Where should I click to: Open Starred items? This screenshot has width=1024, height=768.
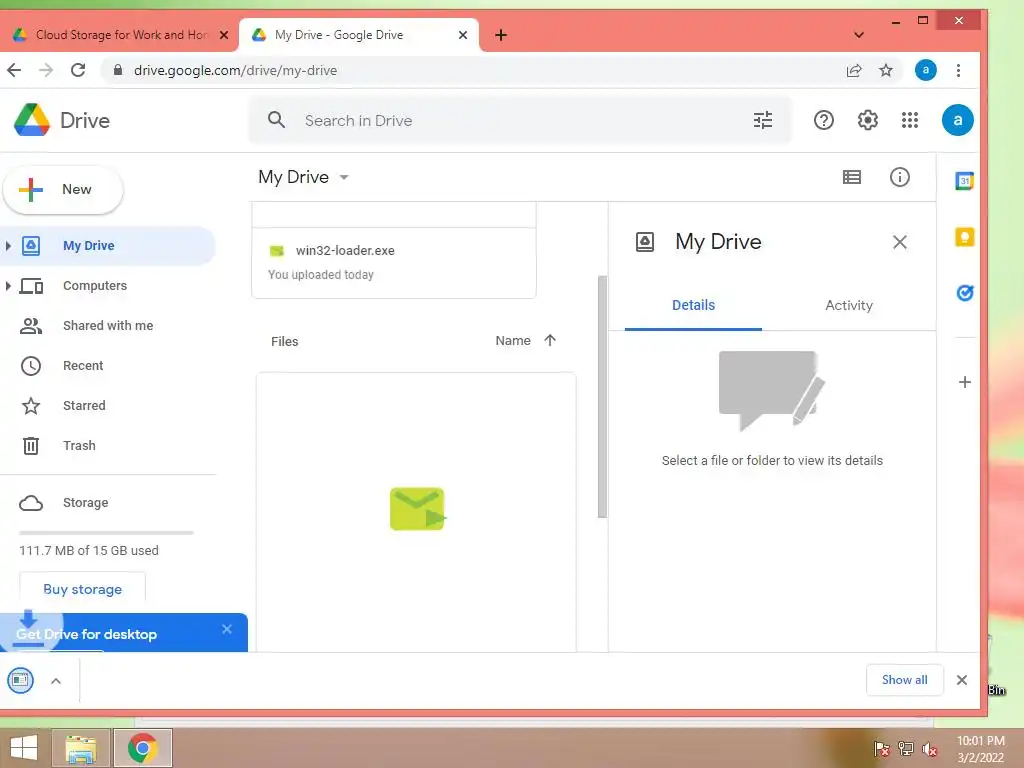click(84, 406)
